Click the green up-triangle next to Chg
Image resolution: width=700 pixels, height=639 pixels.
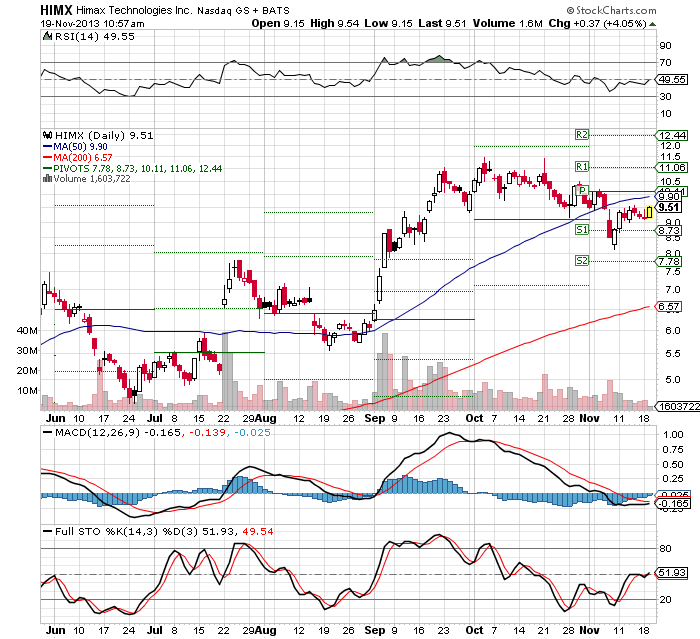[x=652, y=24]
